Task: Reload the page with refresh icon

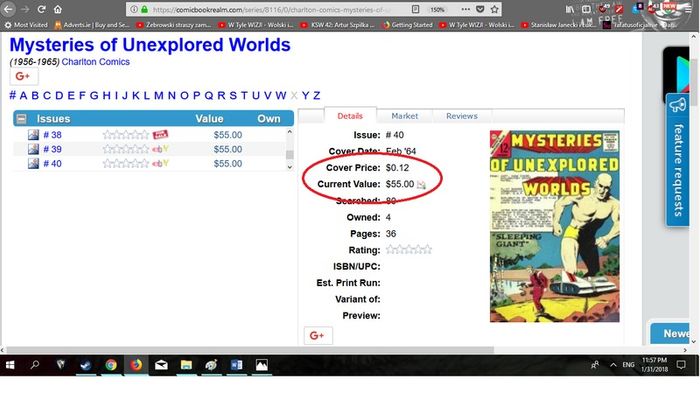Action: [42, 9]
